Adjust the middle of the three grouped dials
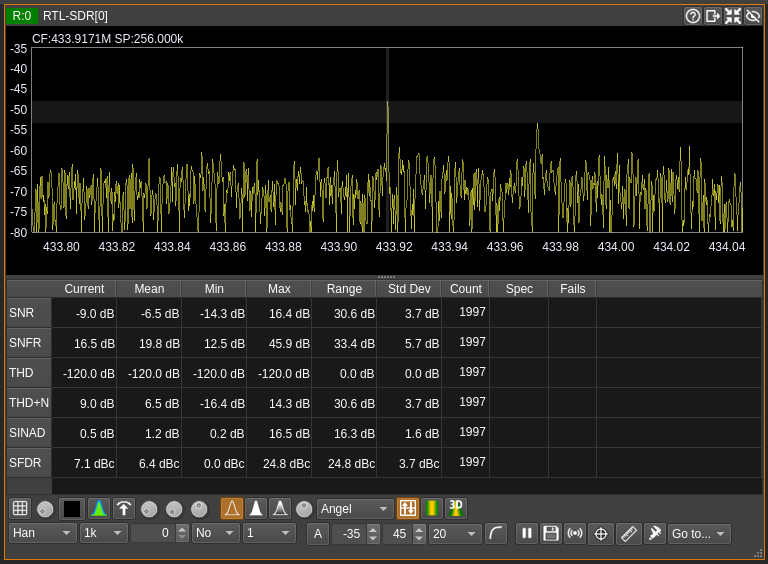Image resolution: width=768 pixels, height=564 pixels. [174, 509]
